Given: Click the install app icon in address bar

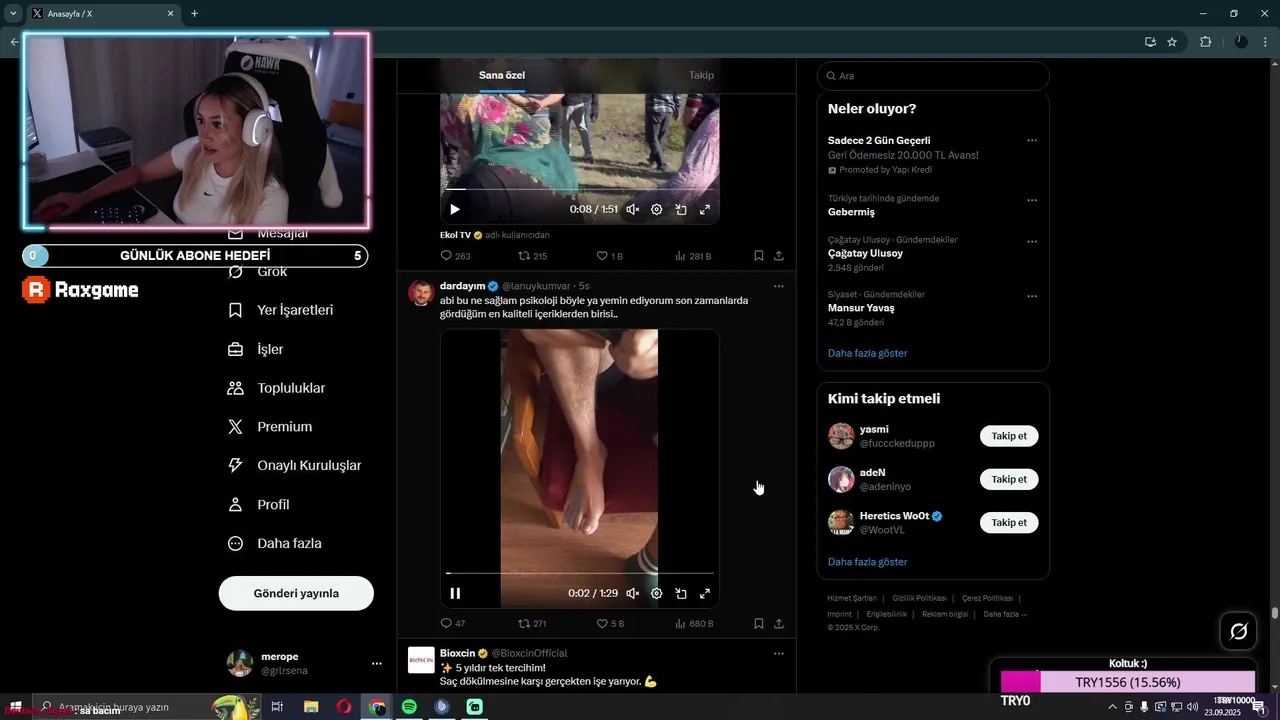Looking at the screenshot, I should [1150, 41].
